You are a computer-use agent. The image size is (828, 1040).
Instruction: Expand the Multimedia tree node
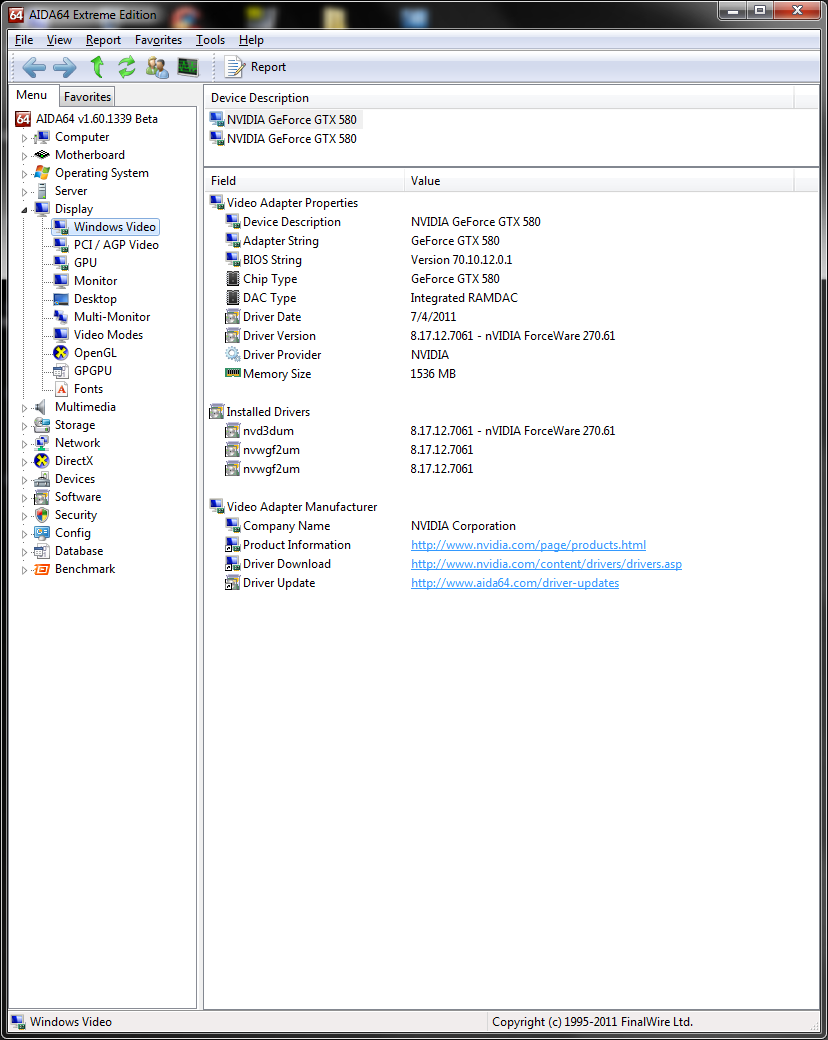click(25, 408)
